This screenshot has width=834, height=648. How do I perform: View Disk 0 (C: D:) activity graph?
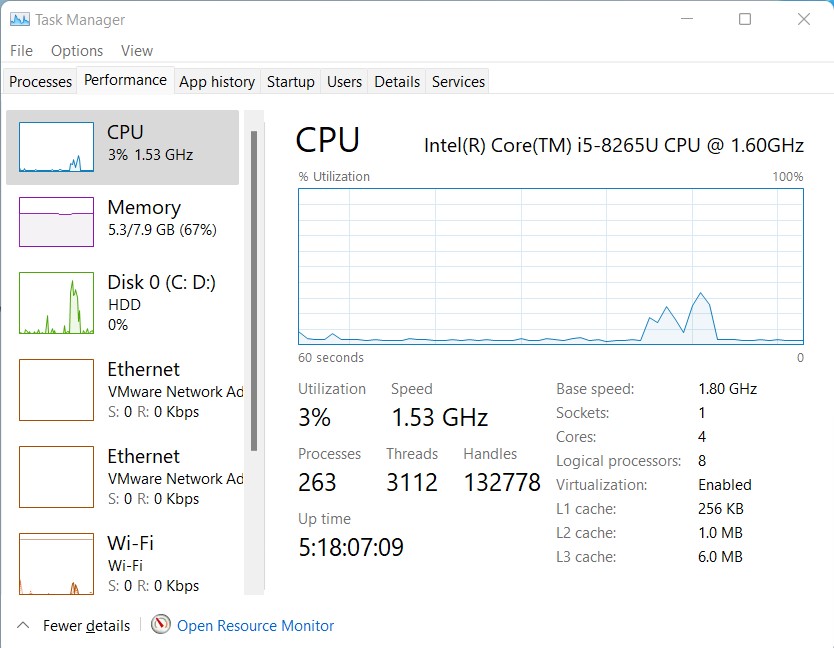pyautogui.click(x=120, y=295)
